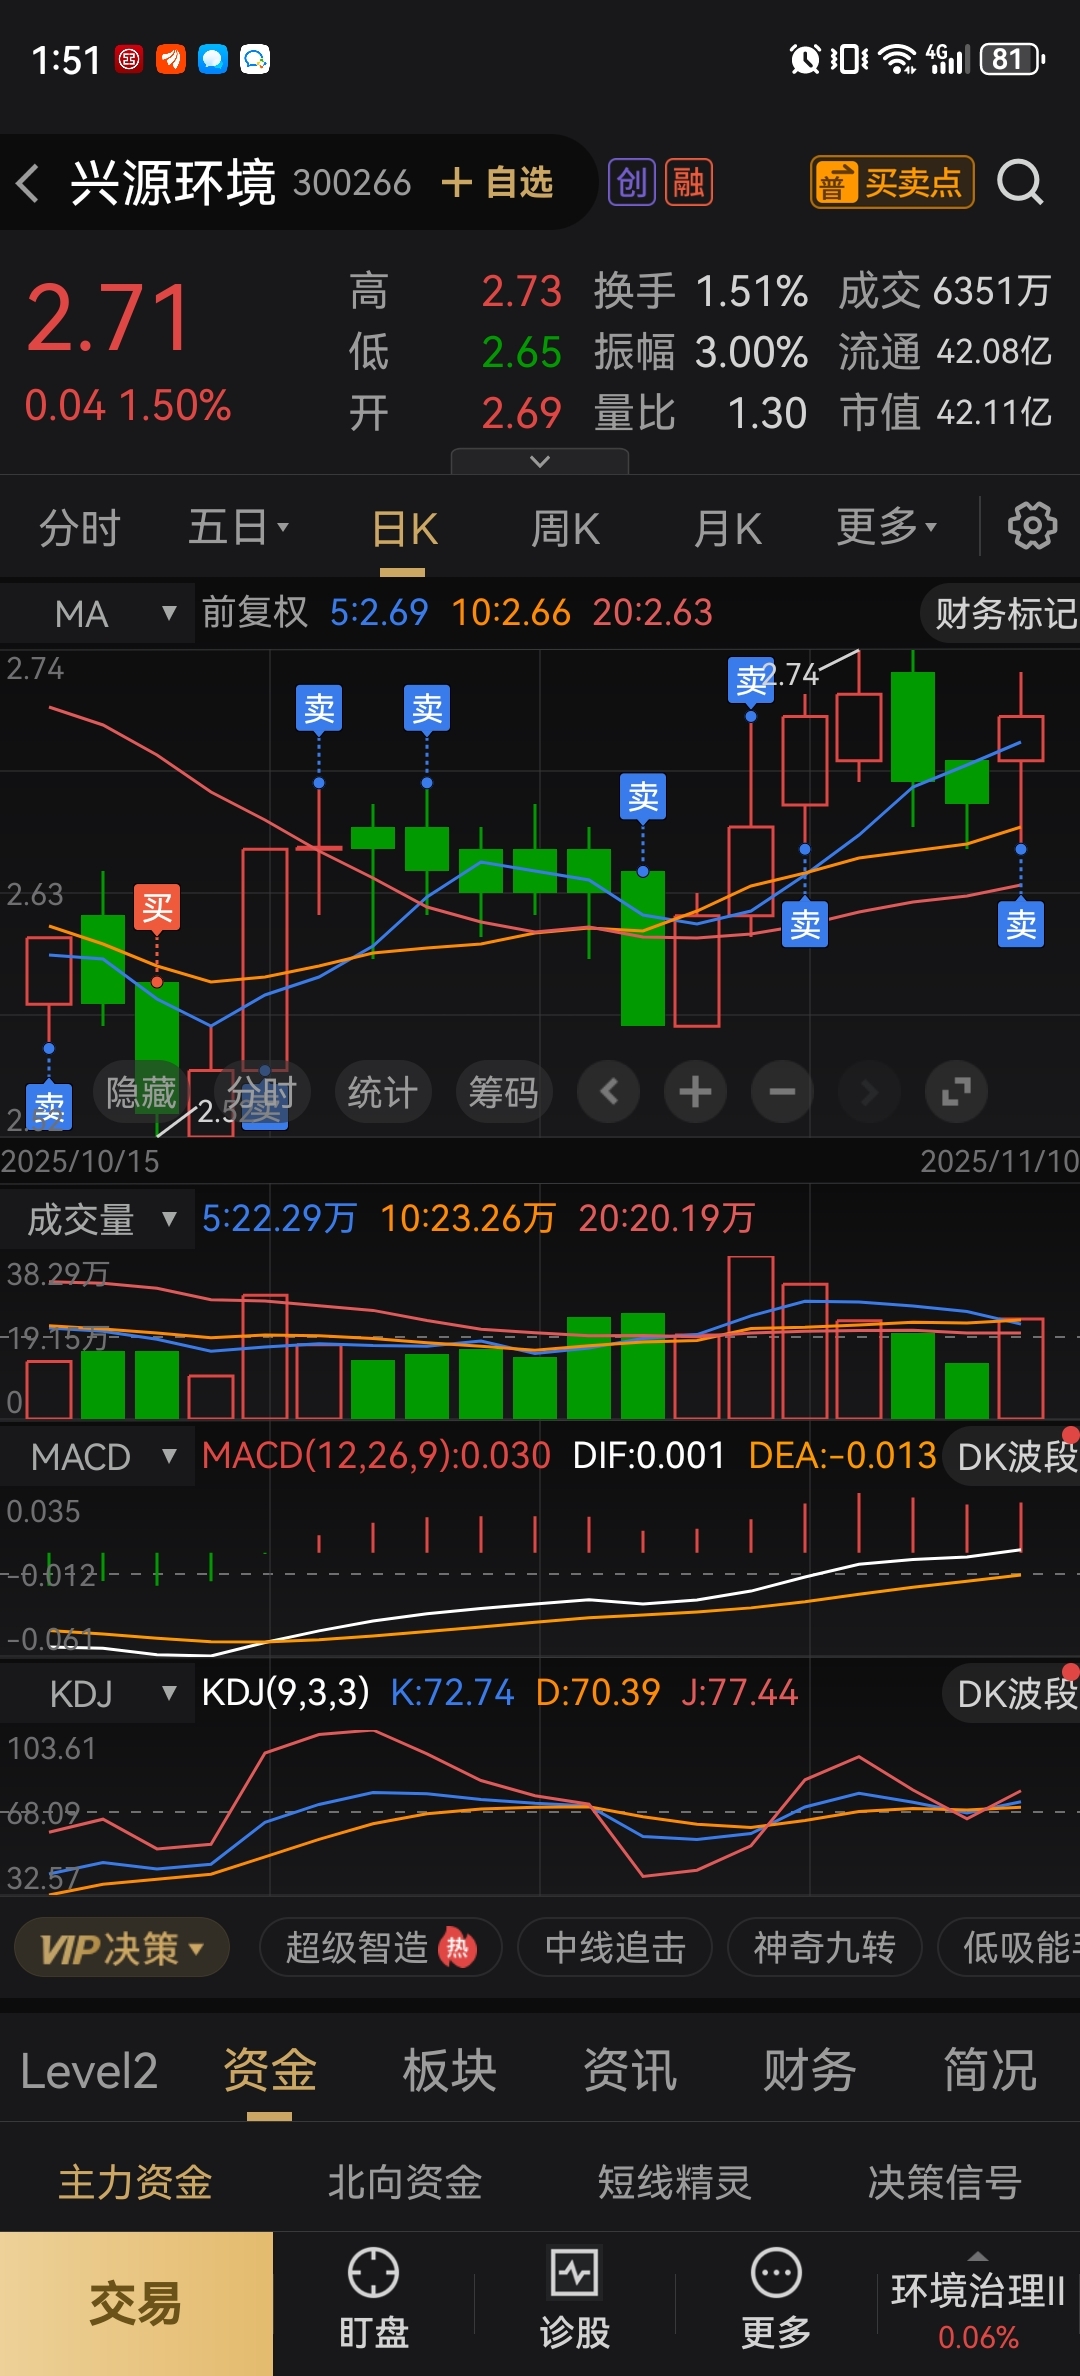Switch to the 分时 chart tab

80,528
